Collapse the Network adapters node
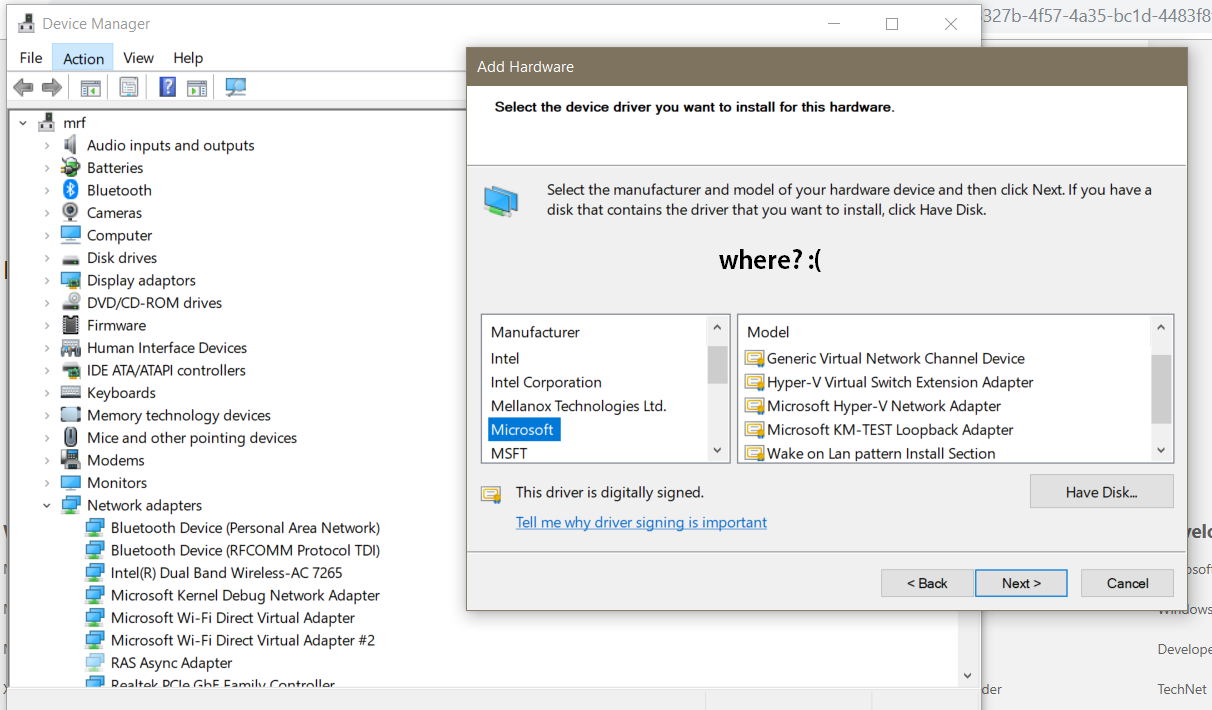The height and width of the screenshot is (710, 1212). [x=46, y=505]
